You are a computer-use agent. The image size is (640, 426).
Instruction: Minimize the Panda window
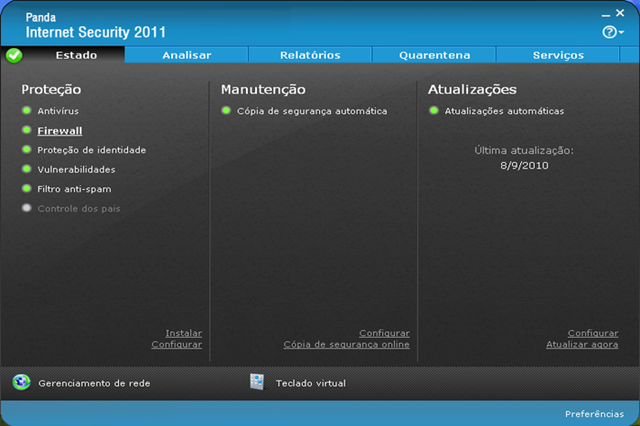[606, 14]
